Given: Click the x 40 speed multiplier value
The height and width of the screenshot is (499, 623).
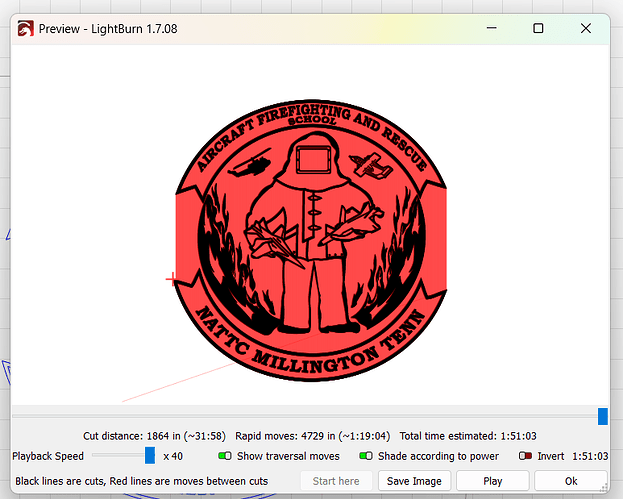Looking at the screenshot, I should point(173,456).
